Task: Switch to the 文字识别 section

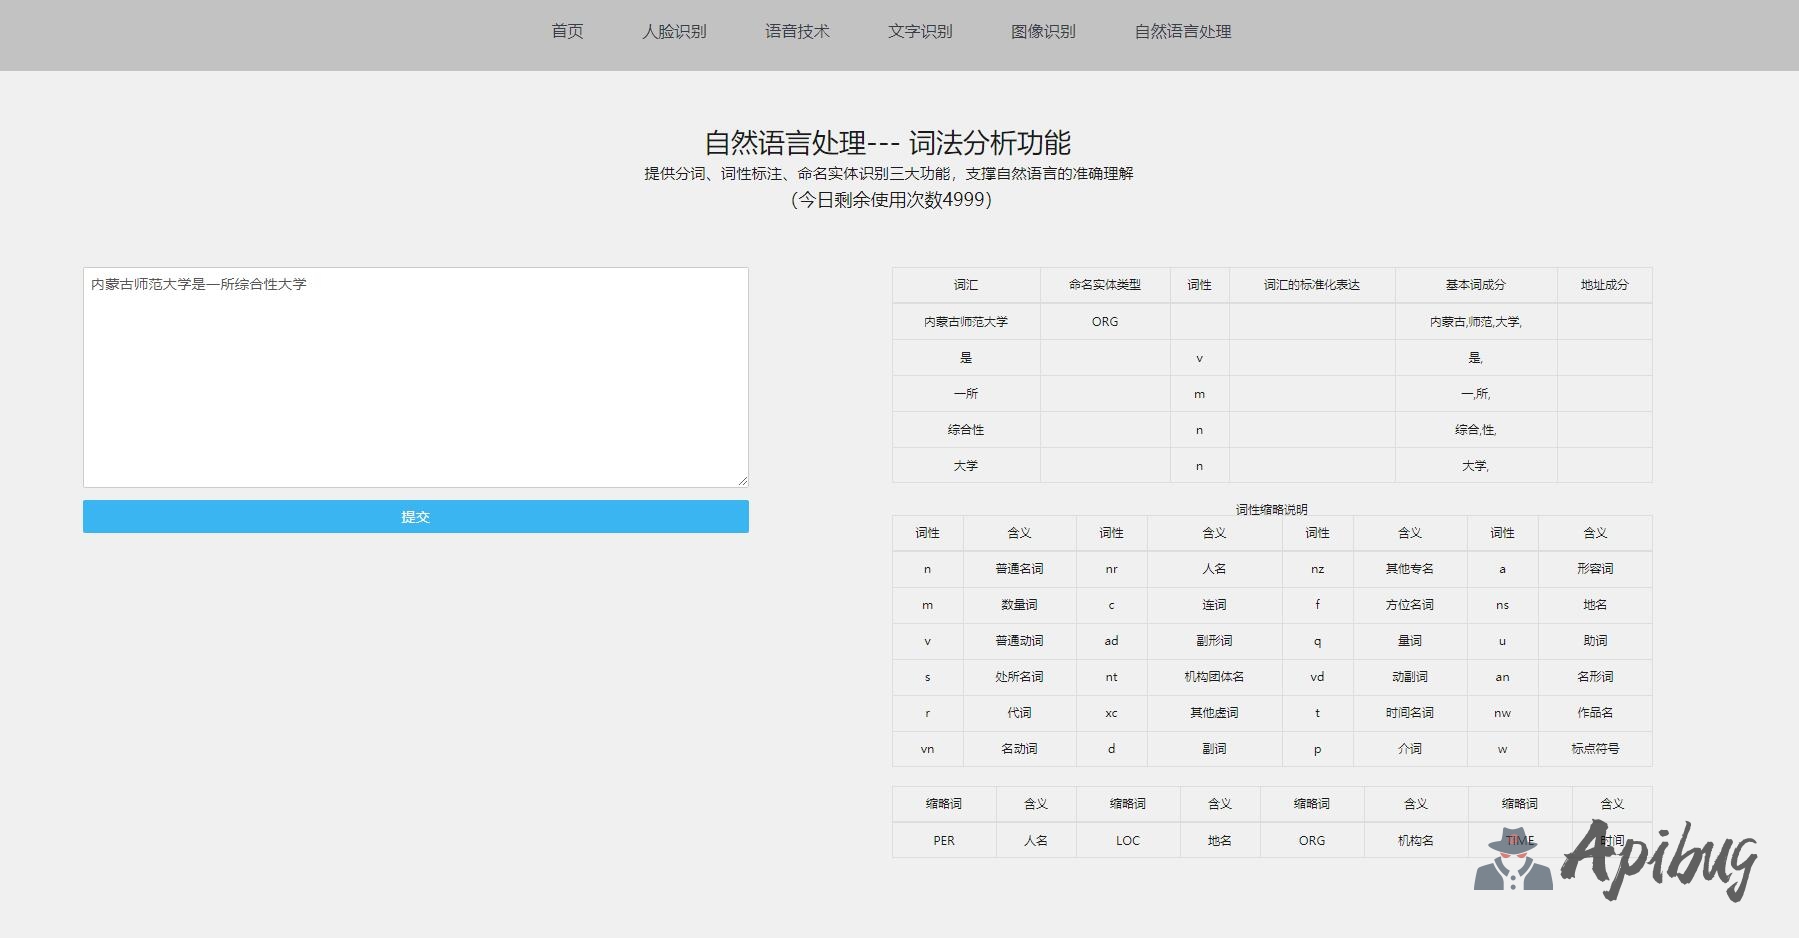Action: point(920,32)
